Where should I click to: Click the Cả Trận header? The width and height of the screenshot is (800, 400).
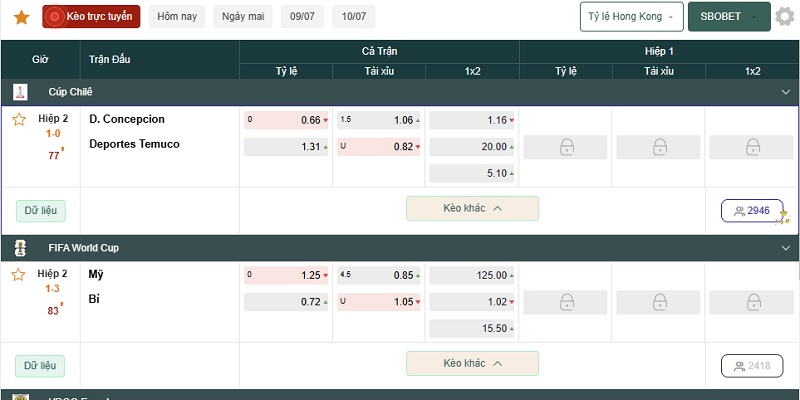[380, 52]
